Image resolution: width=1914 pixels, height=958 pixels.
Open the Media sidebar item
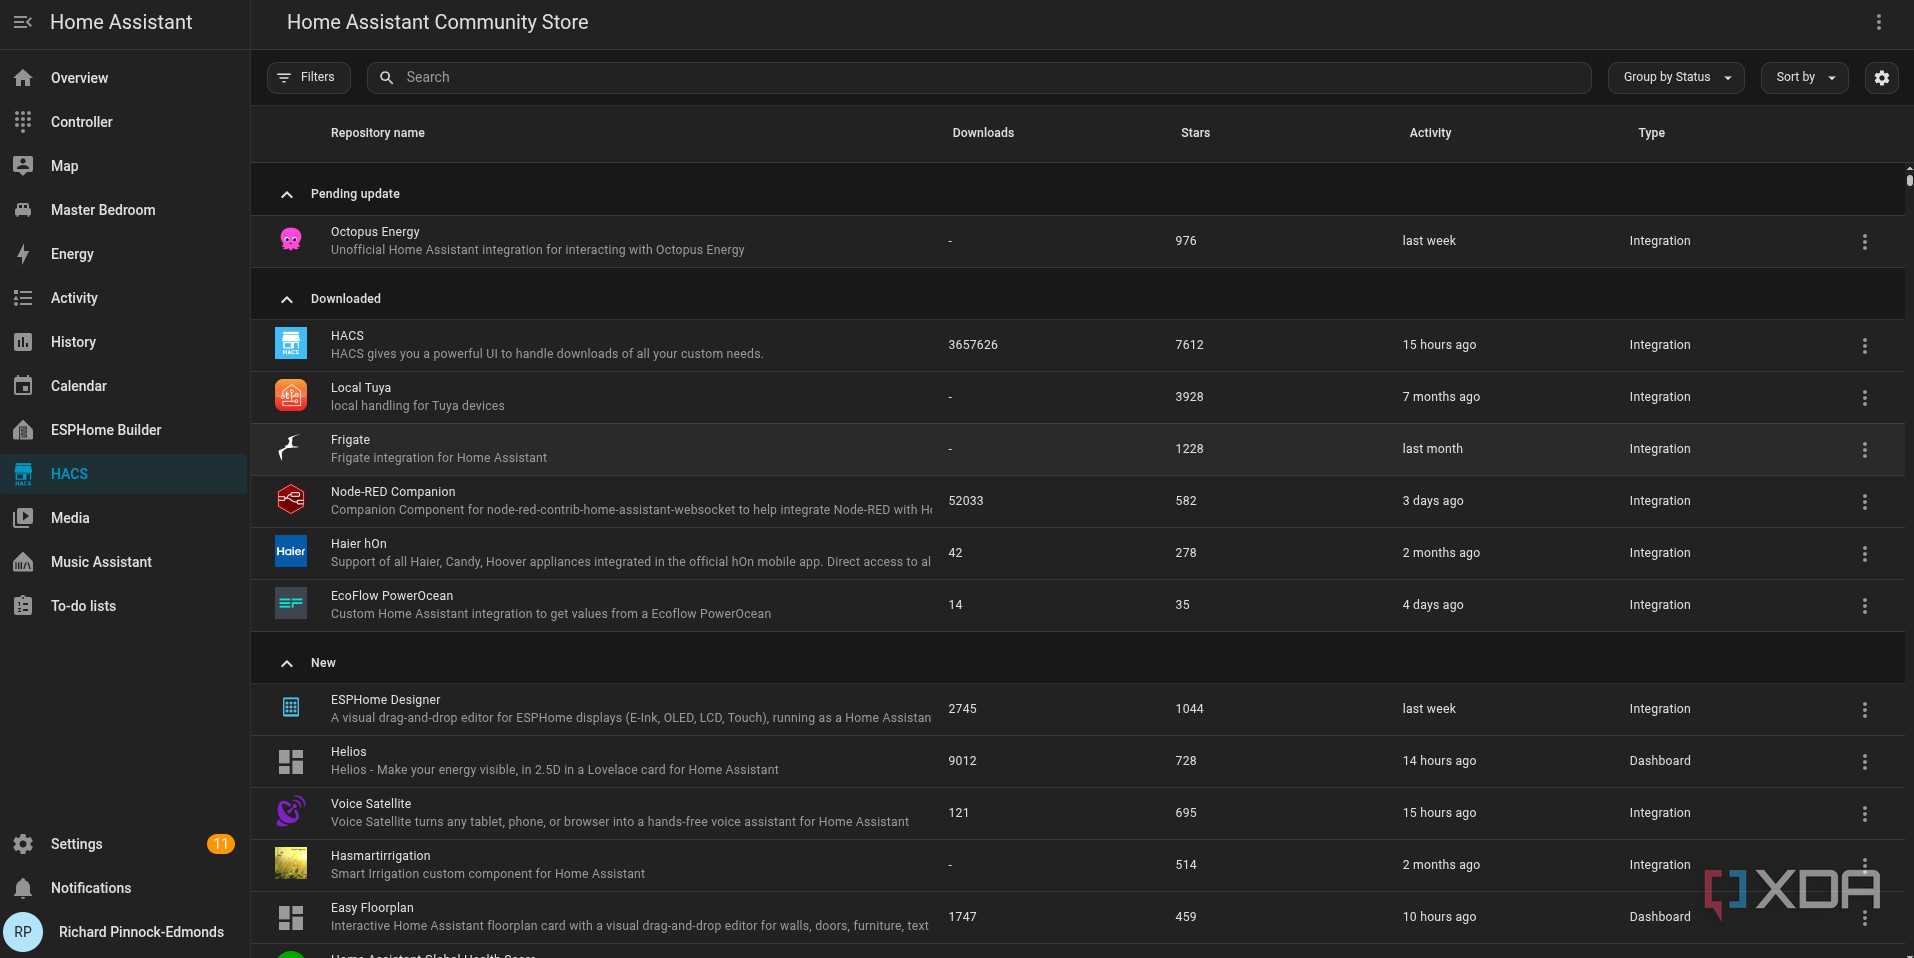124,518
